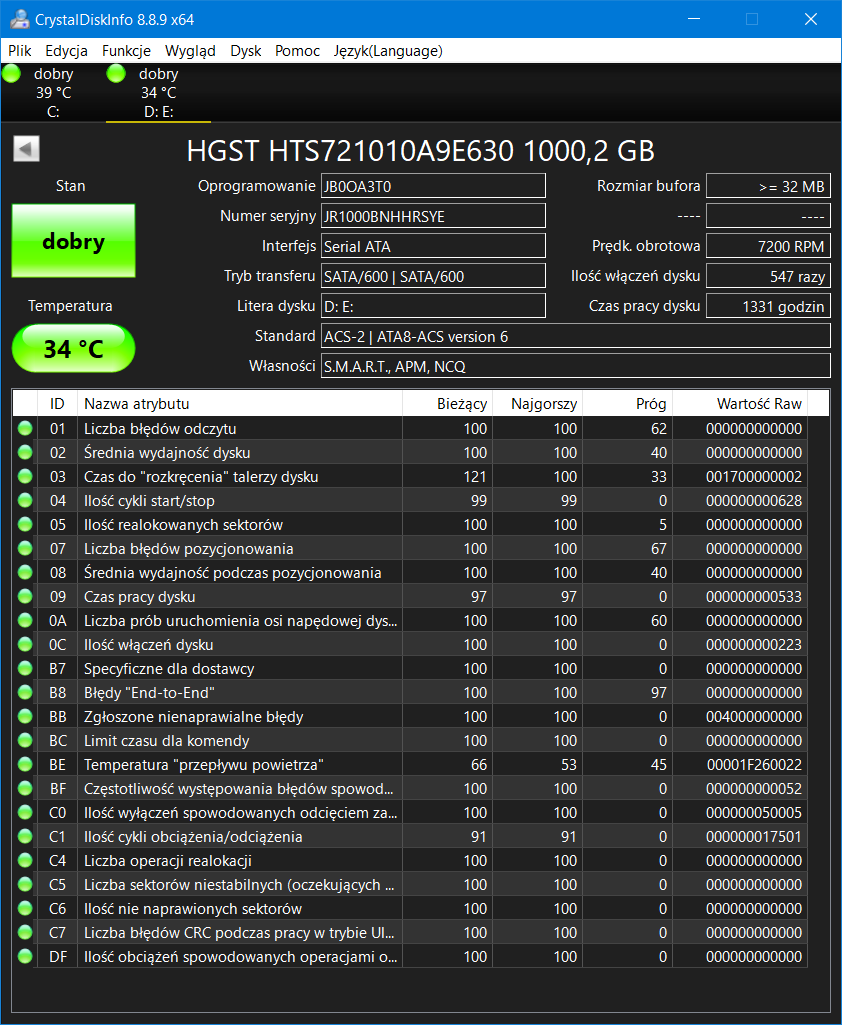Click the status dot for attribute 01

pyautogui.click(x=25, y=429)
